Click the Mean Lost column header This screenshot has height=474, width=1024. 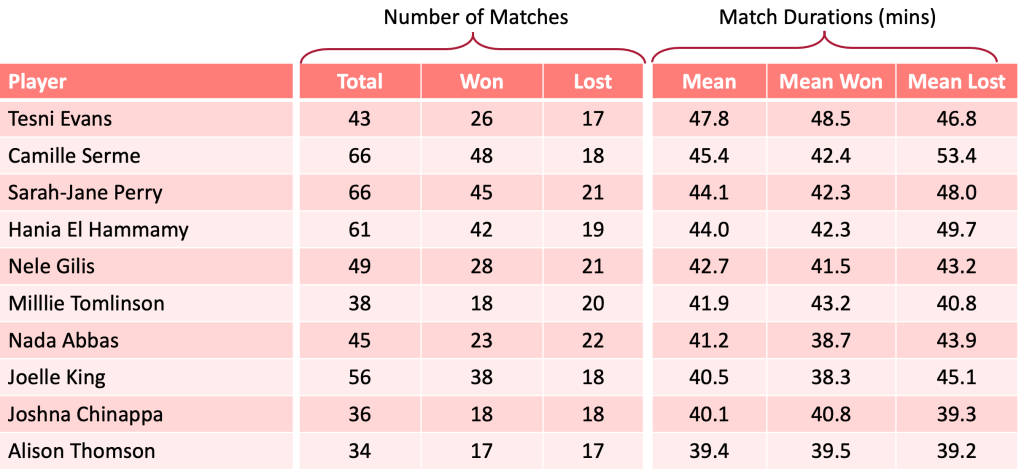[957, 82]
